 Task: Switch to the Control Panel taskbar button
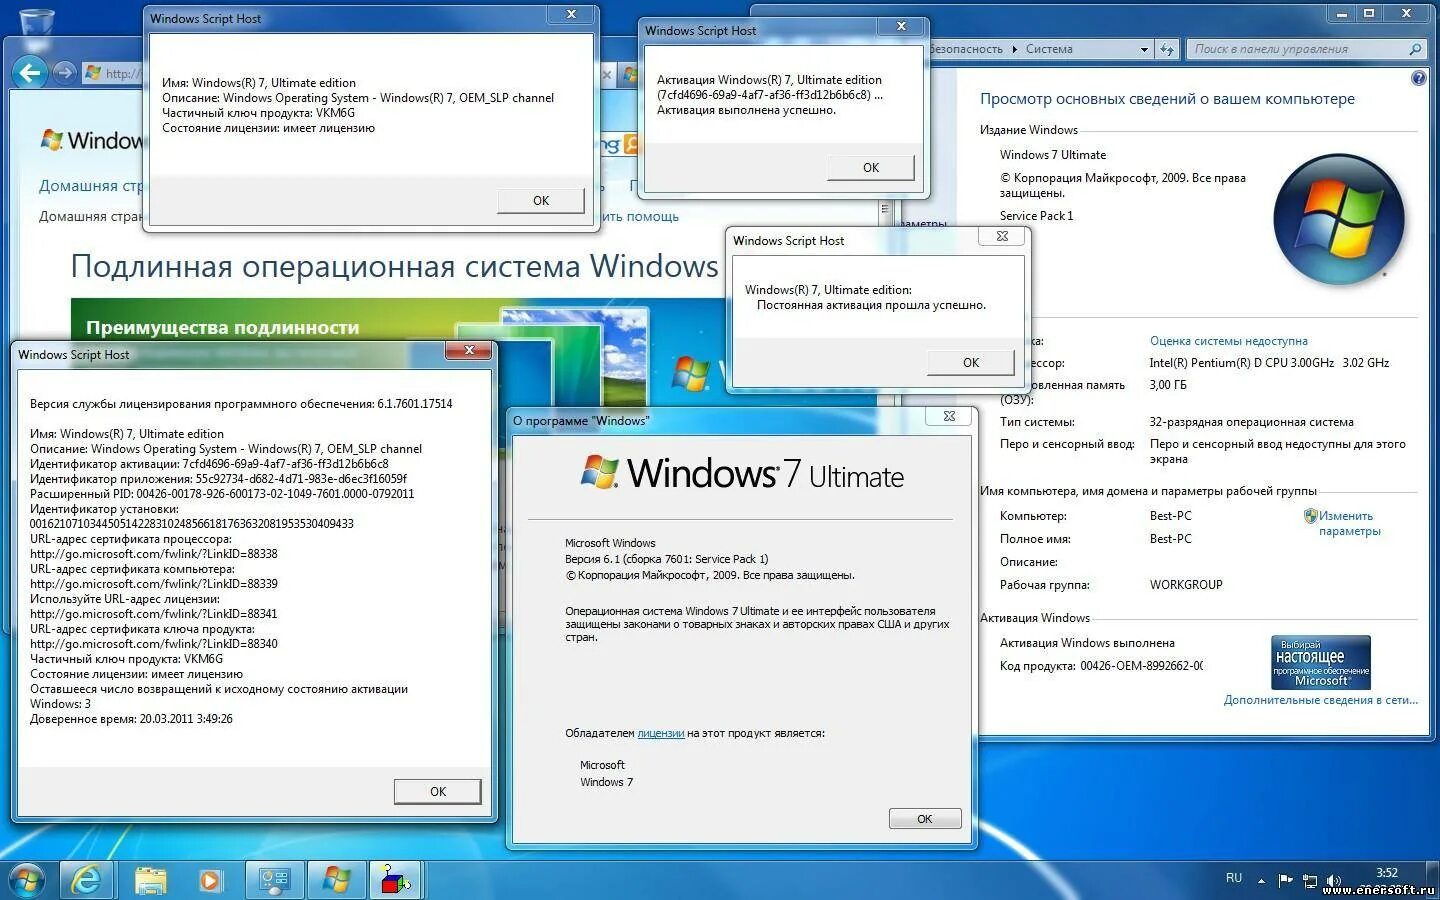pos(274,880)
